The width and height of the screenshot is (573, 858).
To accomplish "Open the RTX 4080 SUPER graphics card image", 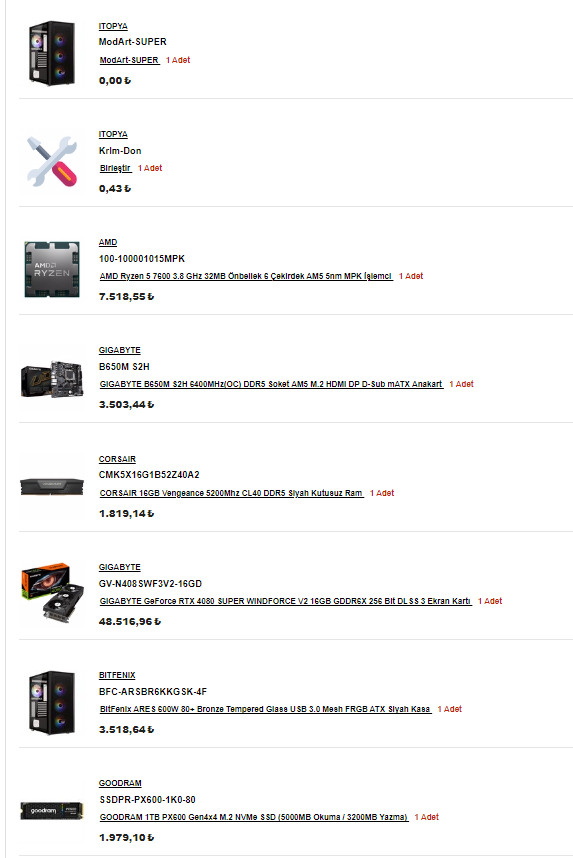I will coord(52,594).
